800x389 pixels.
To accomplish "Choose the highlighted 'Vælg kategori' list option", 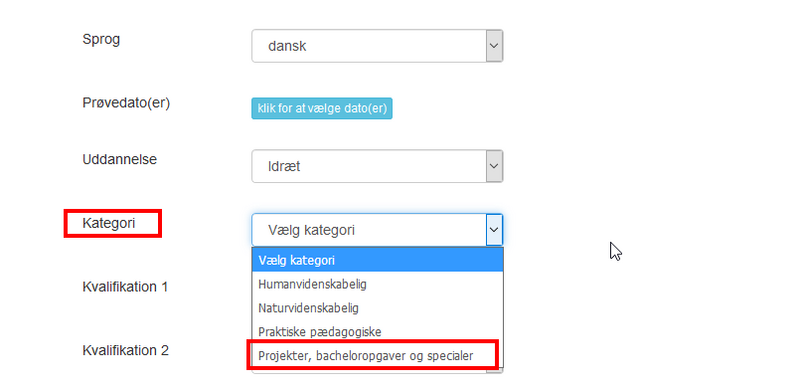I will tap(377, 260).
